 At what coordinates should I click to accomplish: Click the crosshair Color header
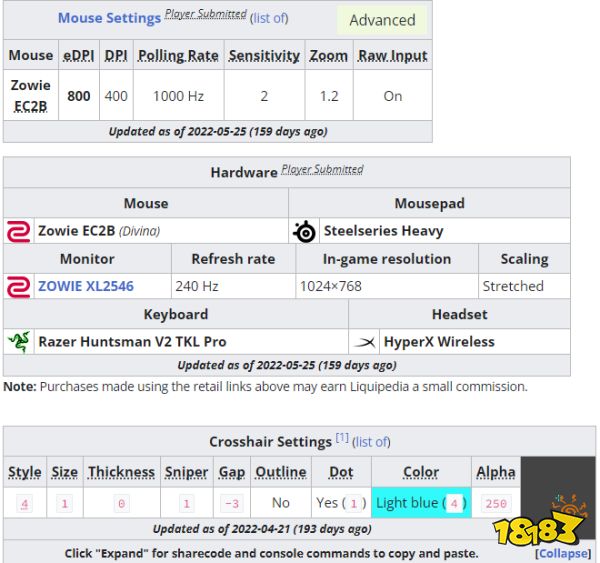421,472
